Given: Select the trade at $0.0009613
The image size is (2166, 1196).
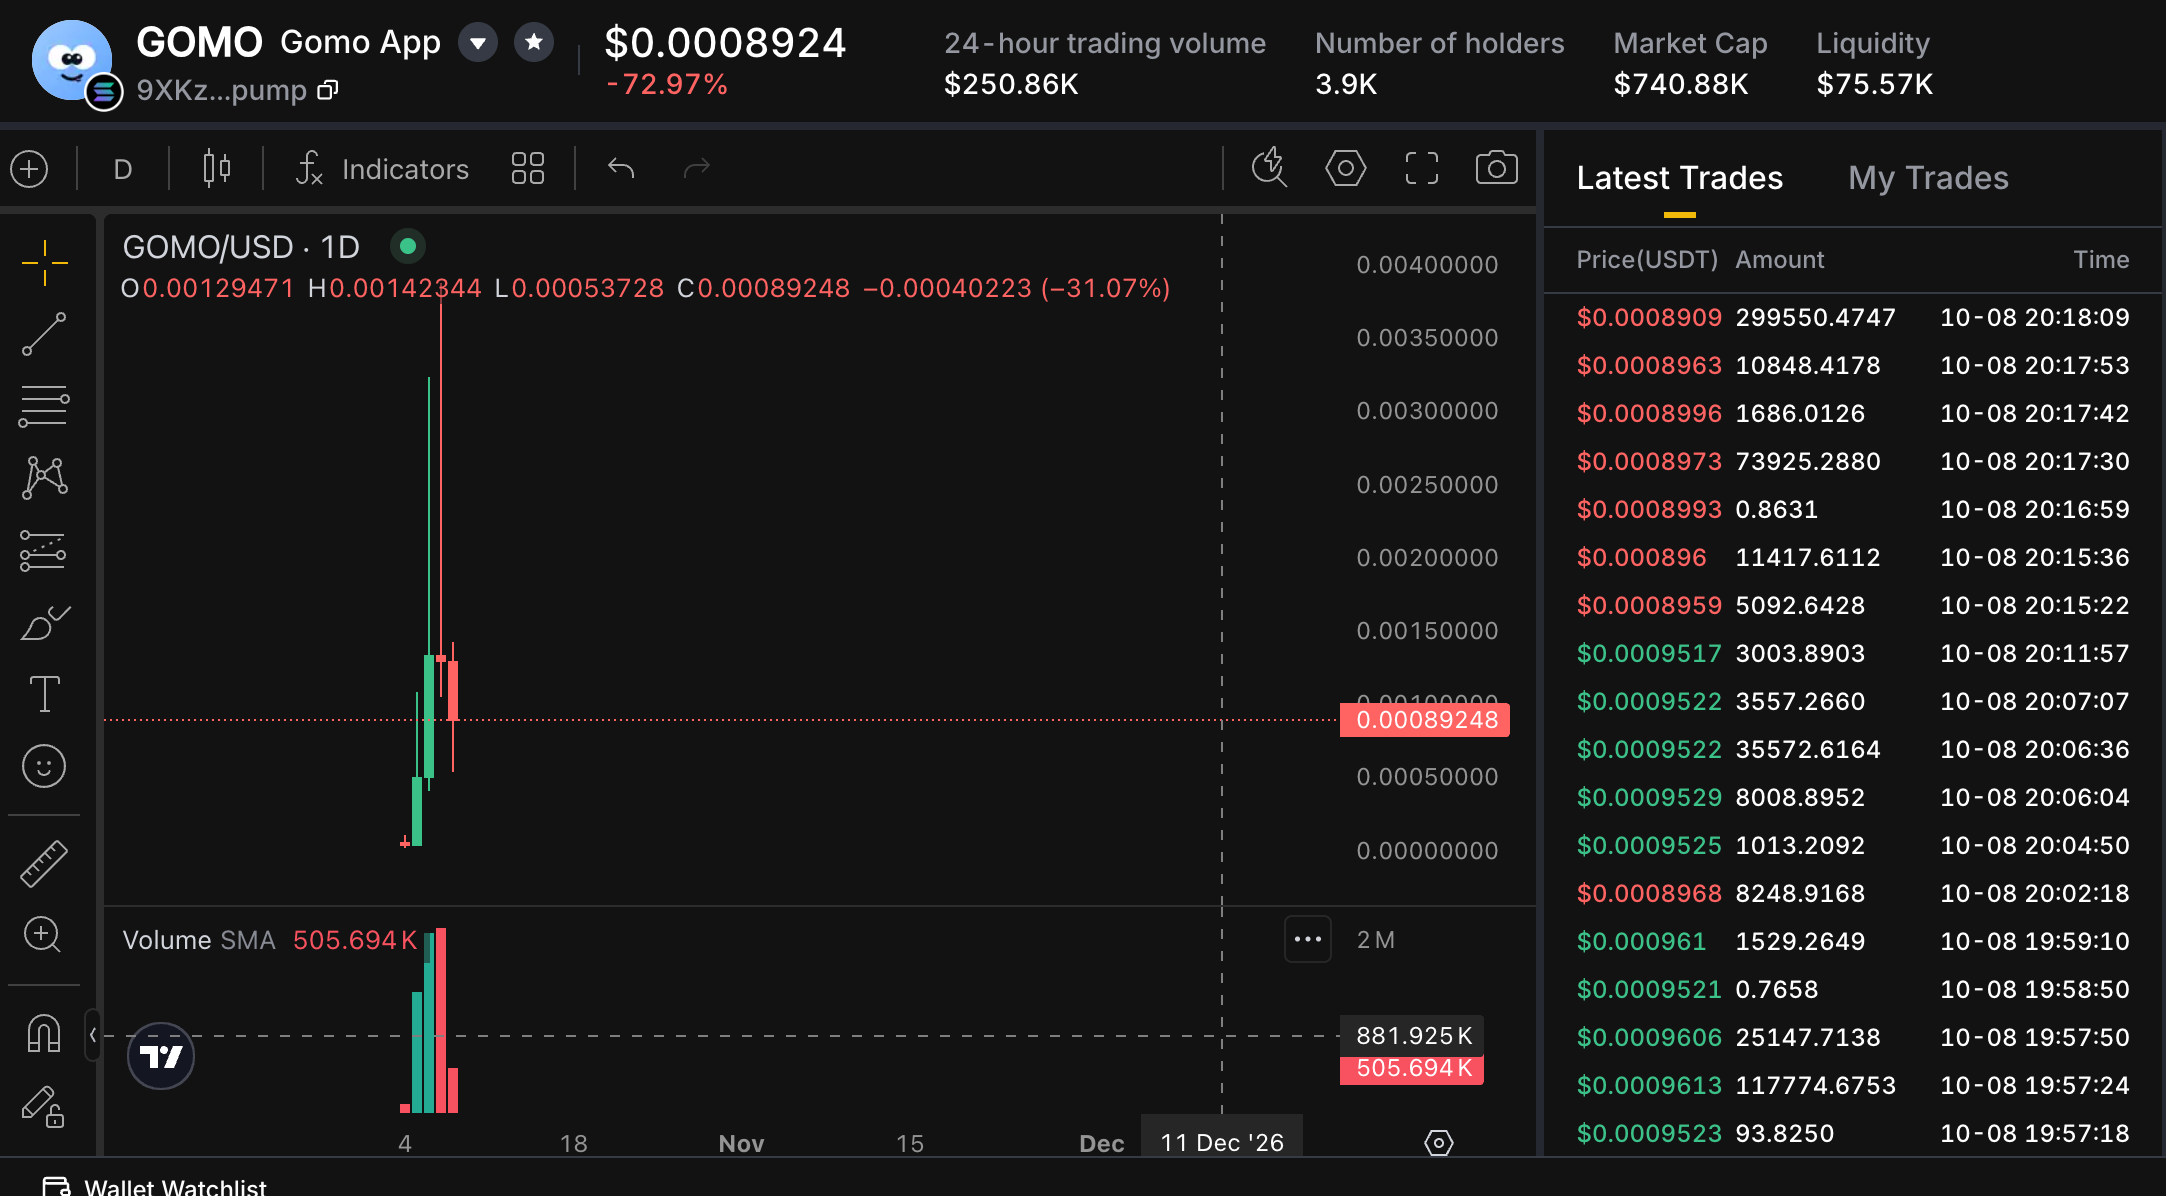Looking at the screenshot, I should pyautogui.click(x=1853, y=1086).
